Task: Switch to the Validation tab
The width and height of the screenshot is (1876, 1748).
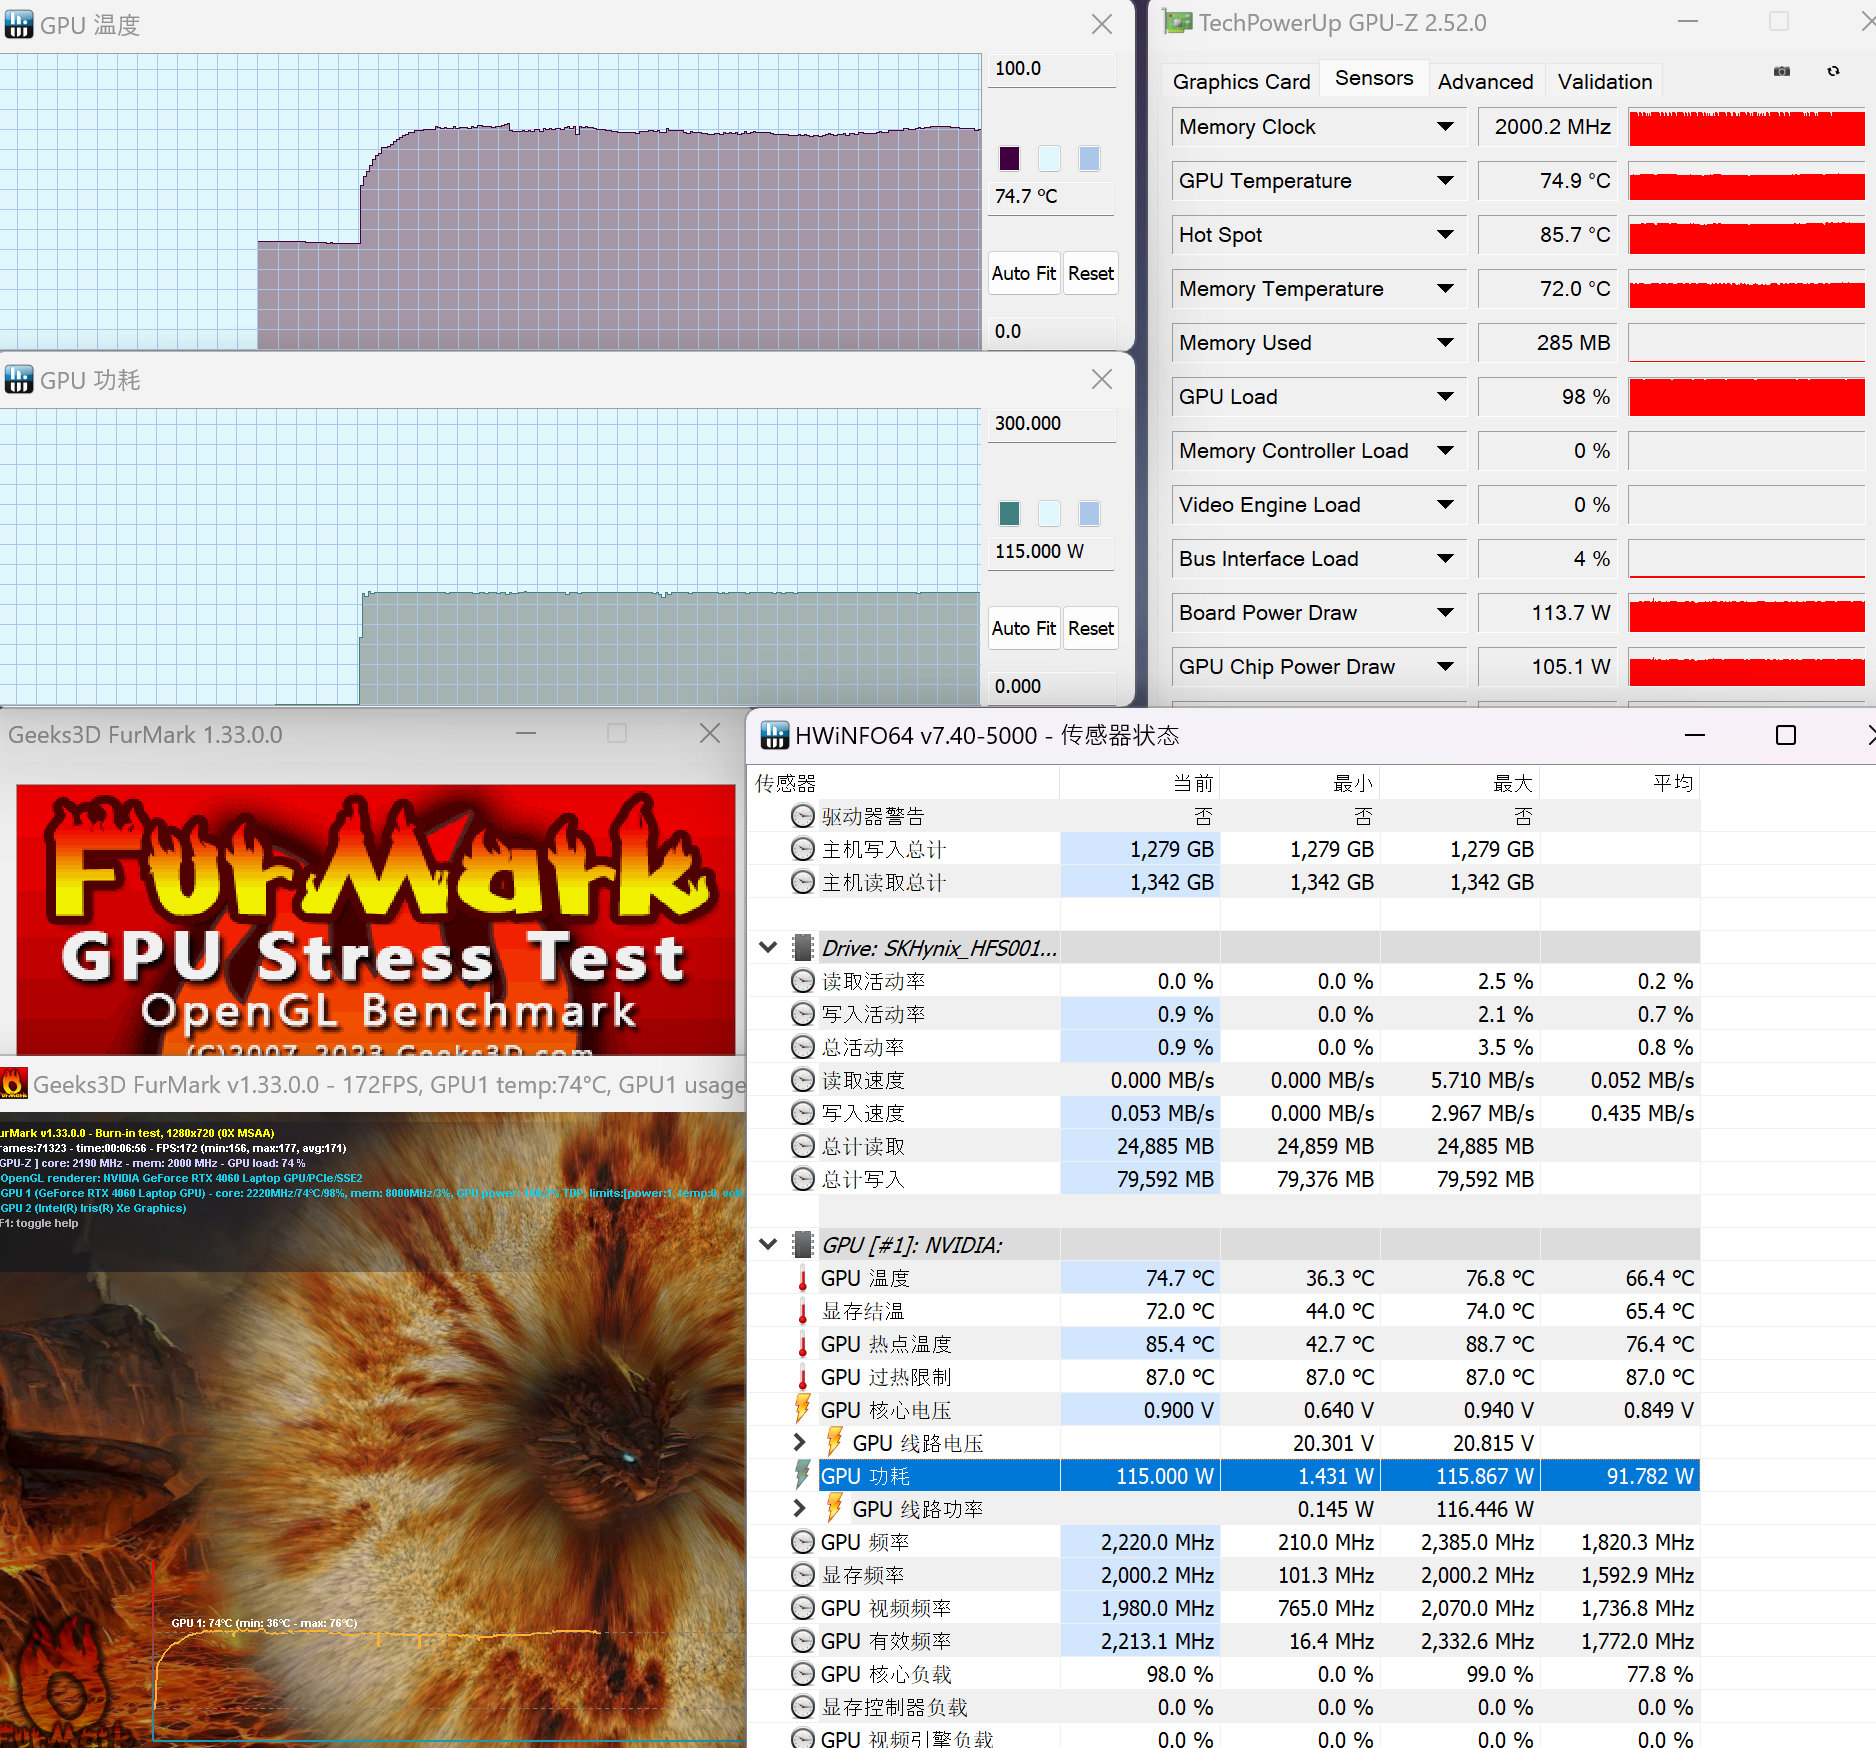Action: pyautogui.click(x=1604, y=82)
